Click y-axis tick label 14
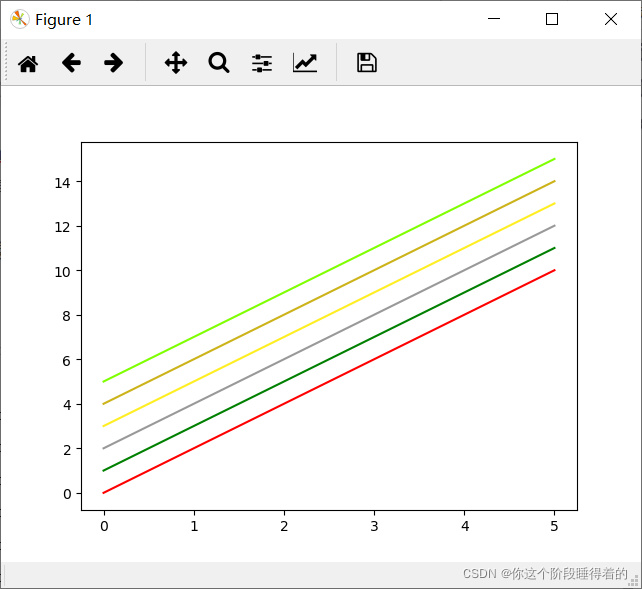The image size is (642, 589). coord(62,183)
